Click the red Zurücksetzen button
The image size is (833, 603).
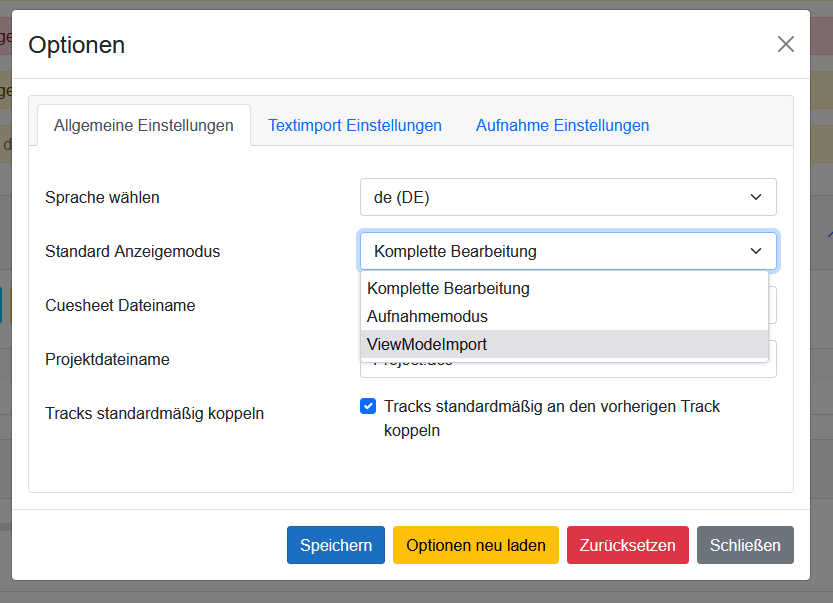pyautogui.click(x=627, y=545)
